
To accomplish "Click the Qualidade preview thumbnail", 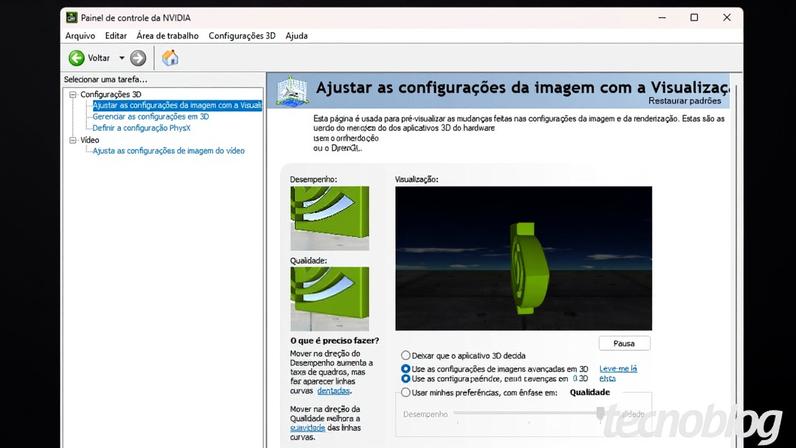I will pos(329,299).
